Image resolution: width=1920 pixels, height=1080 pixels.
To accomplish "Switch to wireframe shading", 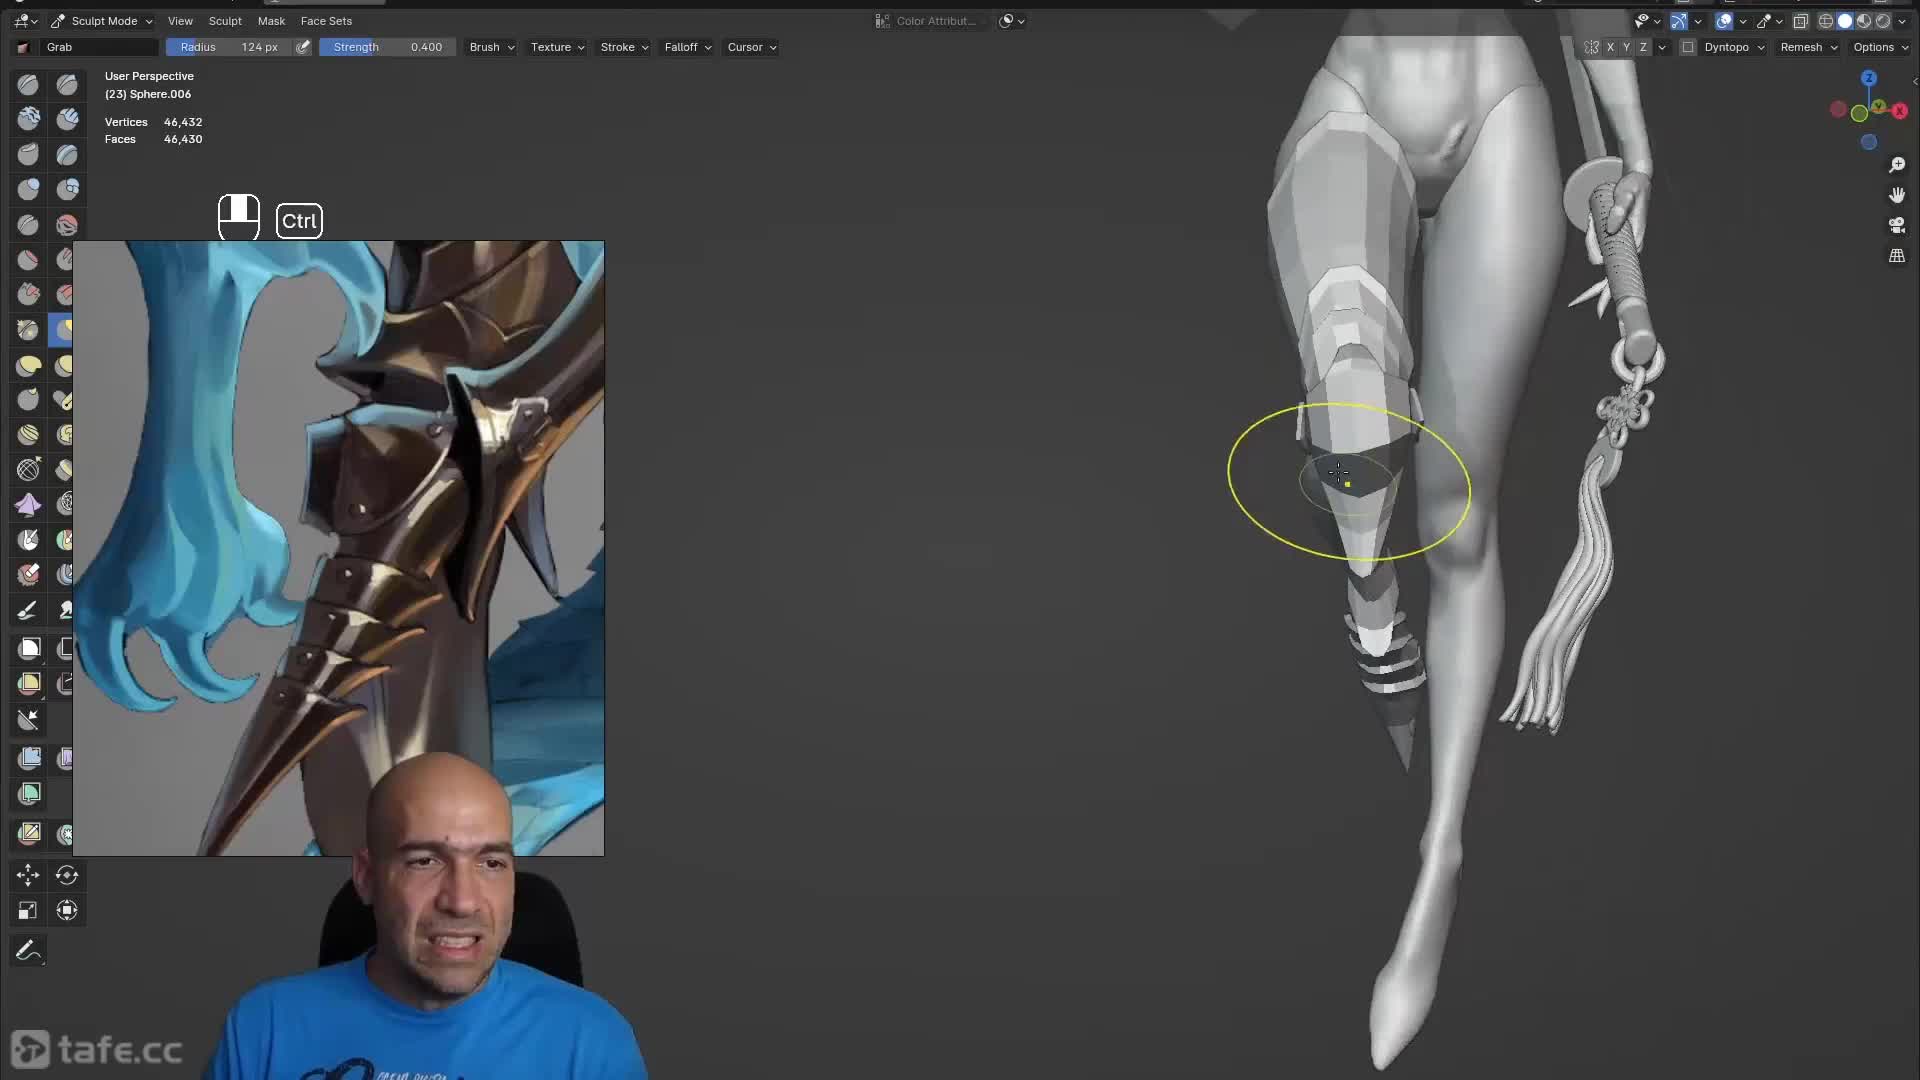I will pos(1826,21).
